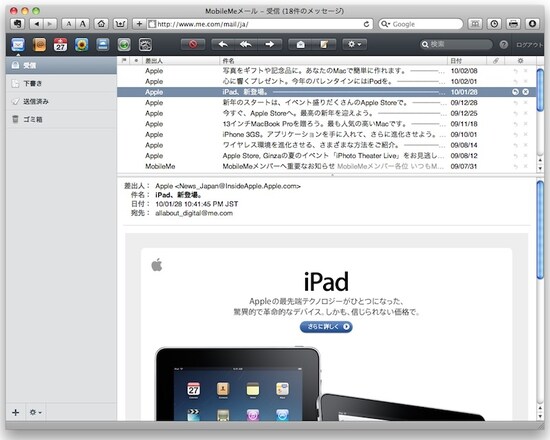Click the Reply arrow button
Screen dimensions: 550x440
[223, 44]
